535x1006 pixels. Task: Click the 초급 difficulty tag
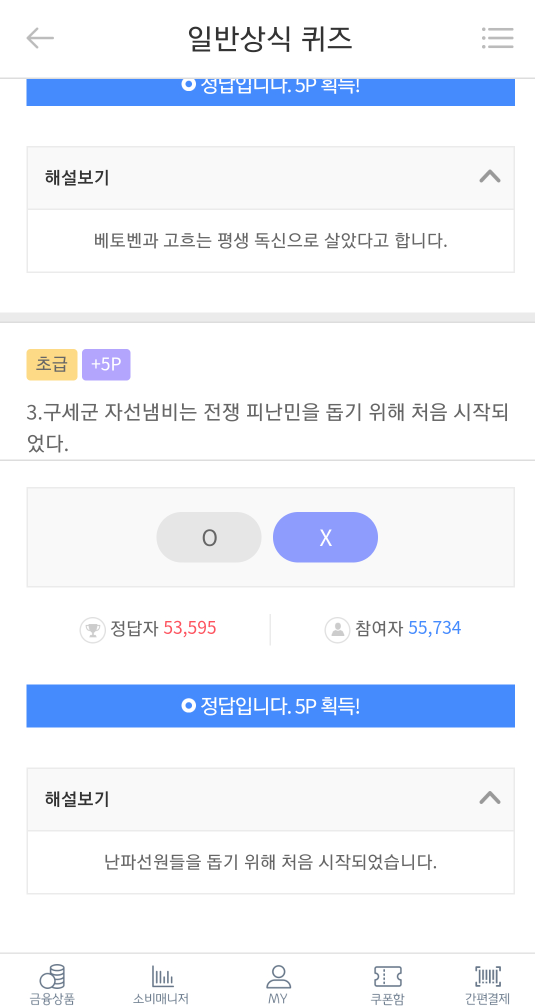pyautogui.click(x=52, y=365)
